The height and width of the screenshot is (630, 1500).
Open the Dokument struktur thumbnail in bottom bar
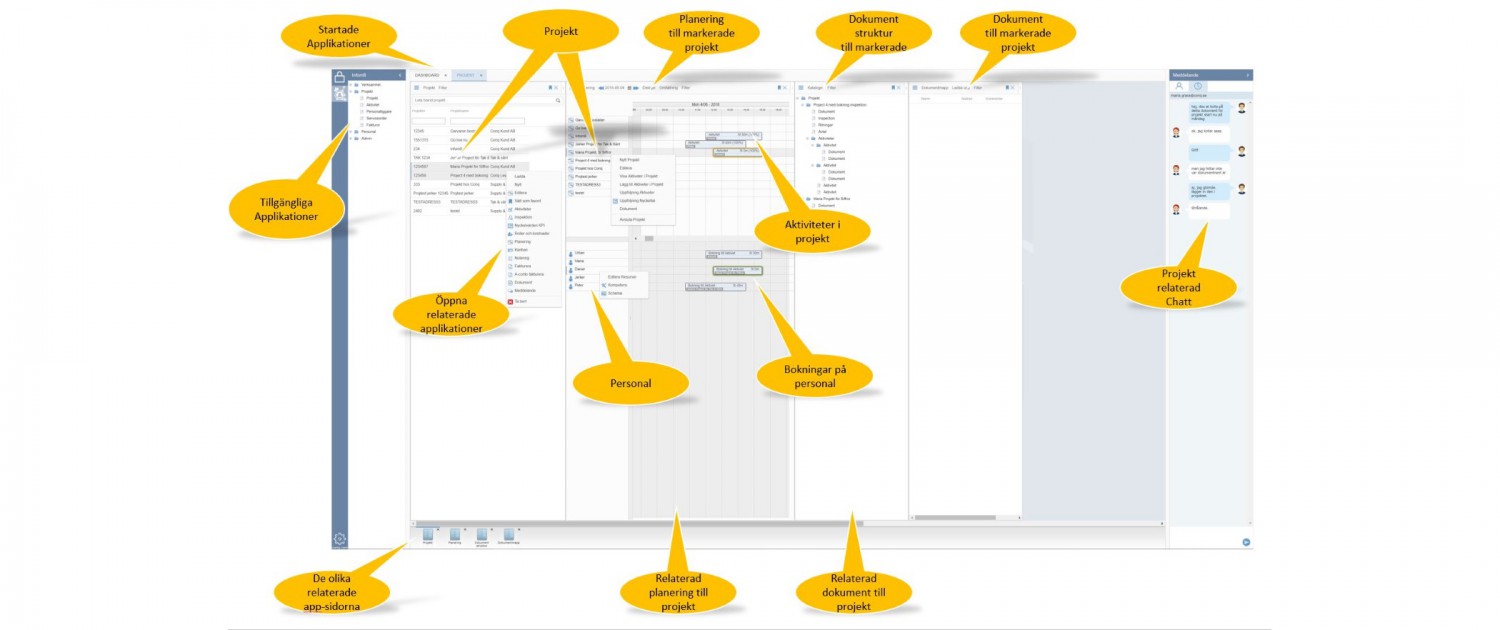(x=482, y=535)
